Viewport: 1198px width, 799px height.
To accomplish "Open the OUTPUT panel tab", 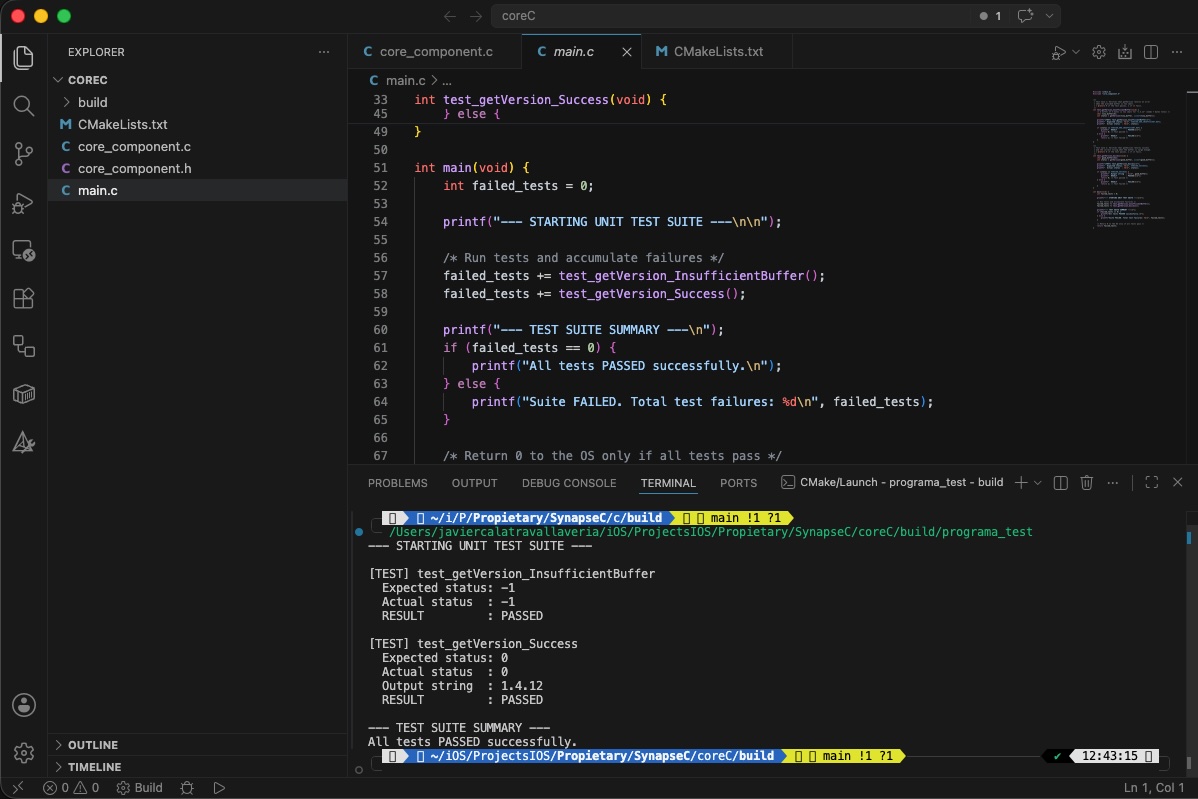I will (474, 483).
